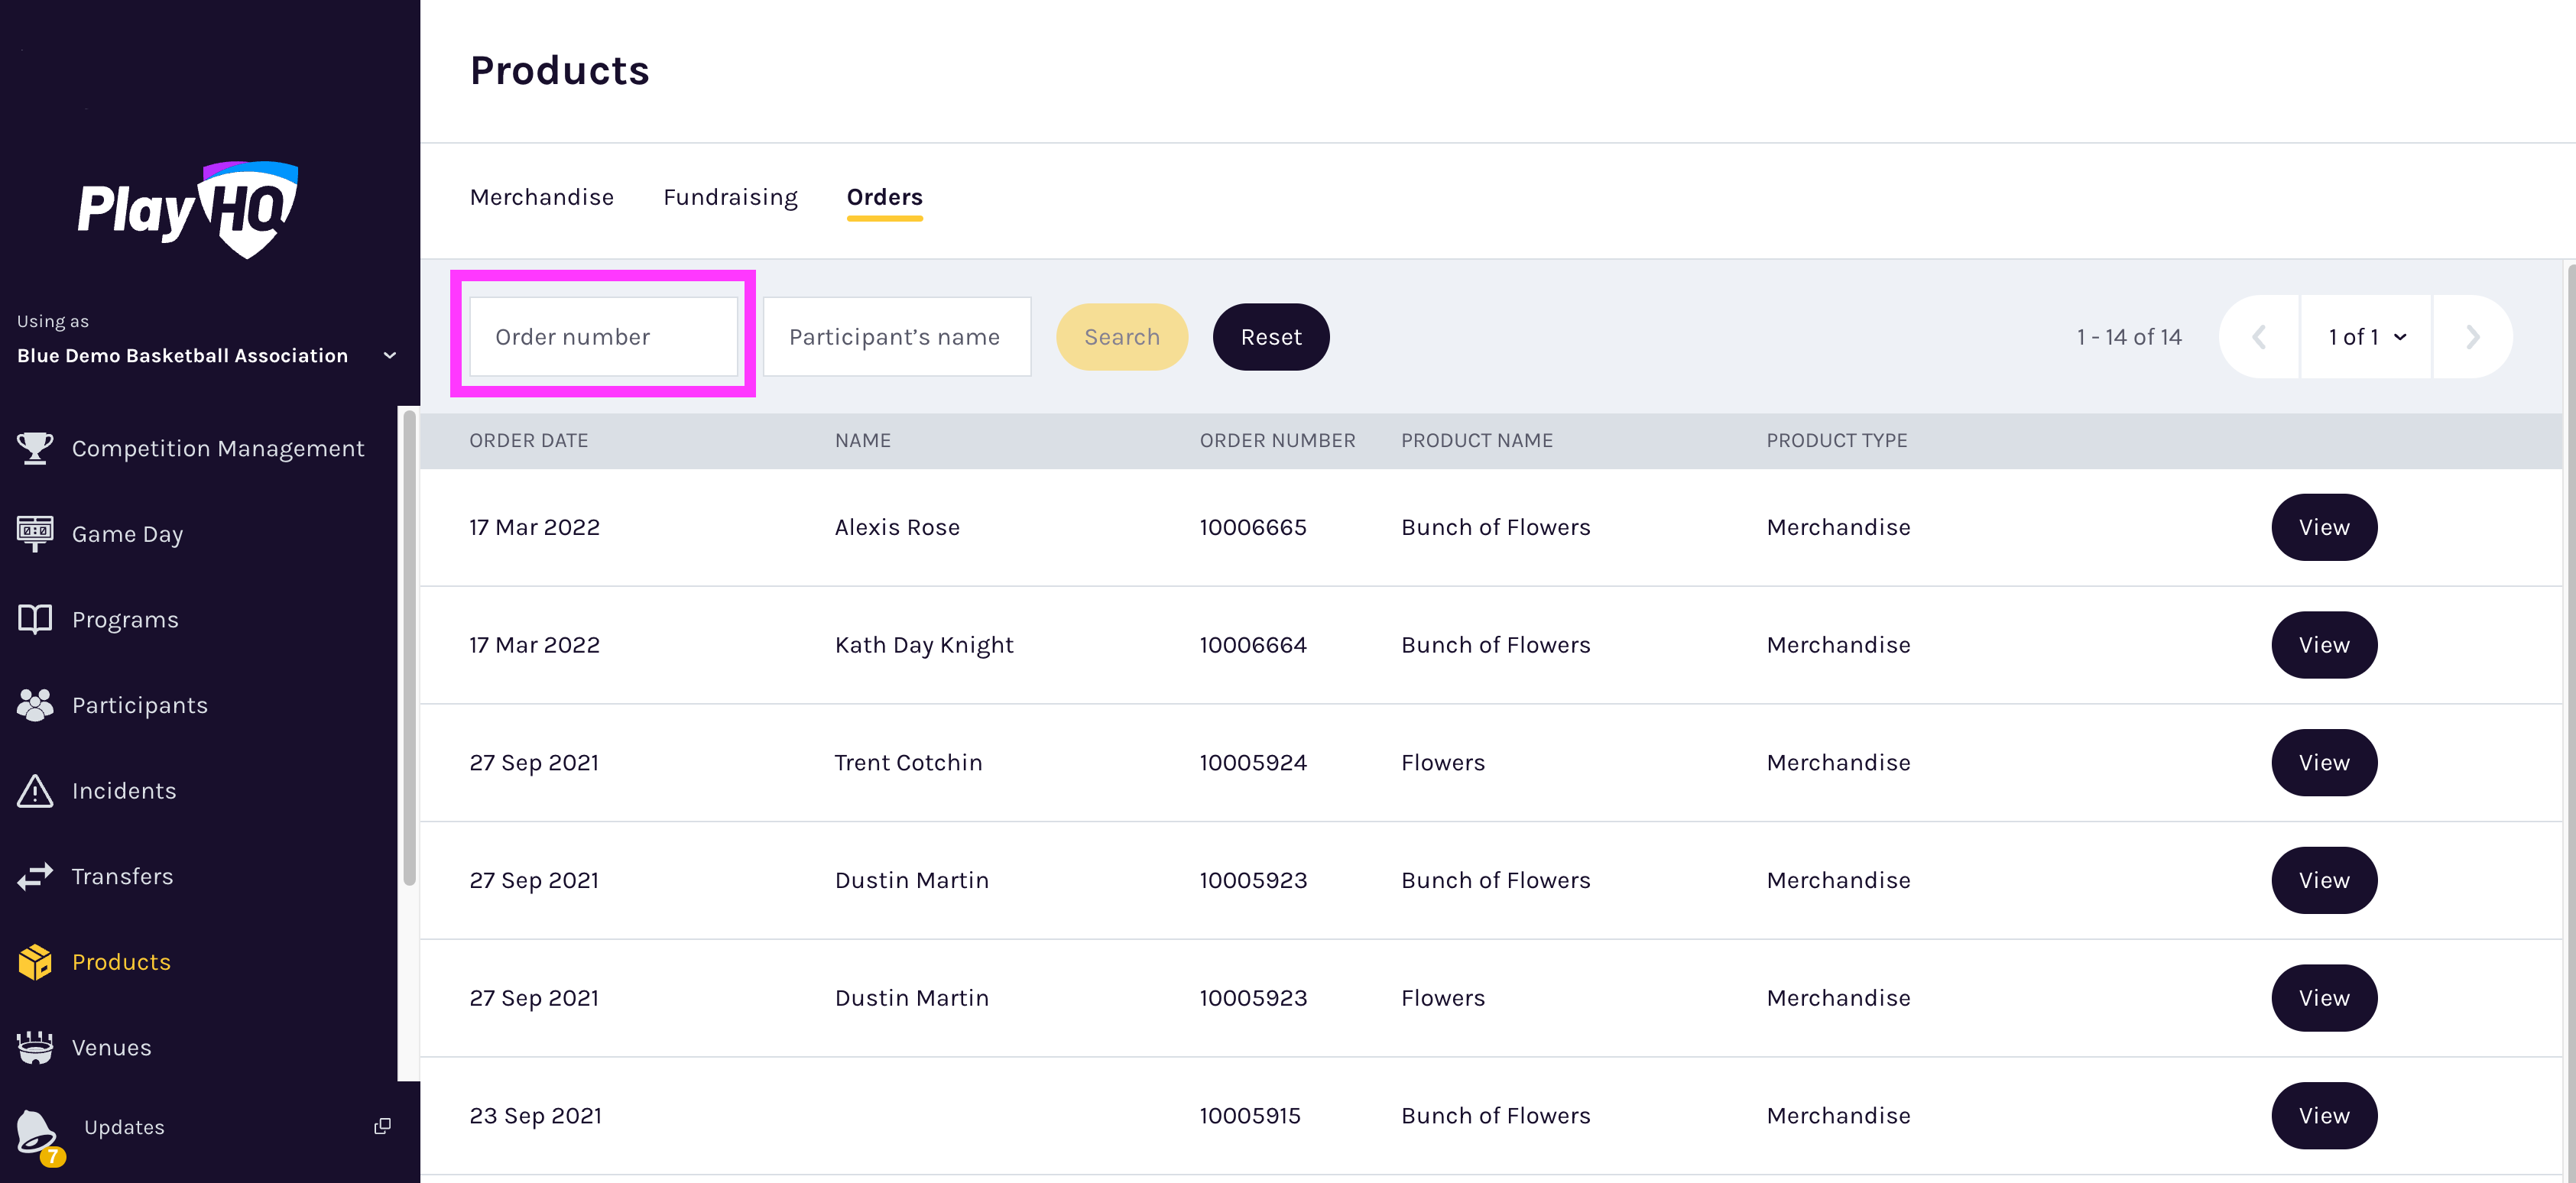
Task: Open Programs via the book icon
Action: coord(35,619)
